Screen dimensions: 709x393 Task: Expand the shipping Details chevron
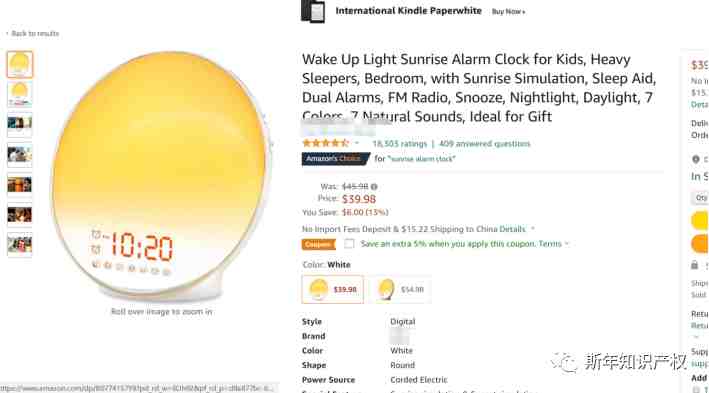point(533,229)
